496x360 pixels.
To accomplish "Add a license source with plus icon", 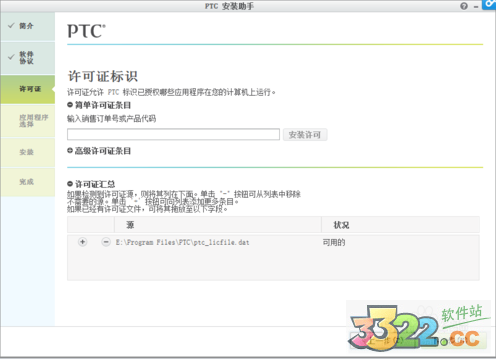I will coord(82,242).
